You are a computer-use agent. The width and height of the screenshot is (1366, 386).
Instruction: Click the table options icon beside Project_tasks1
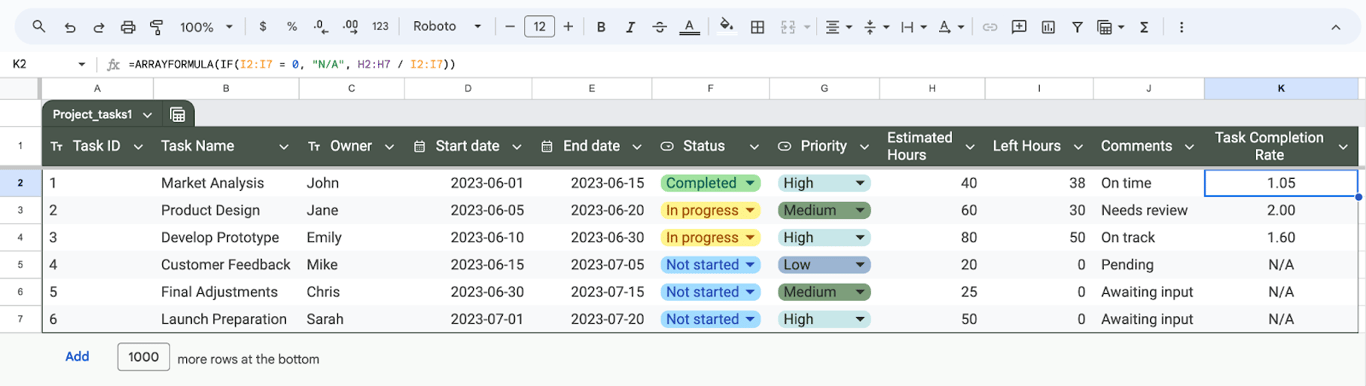177,115
